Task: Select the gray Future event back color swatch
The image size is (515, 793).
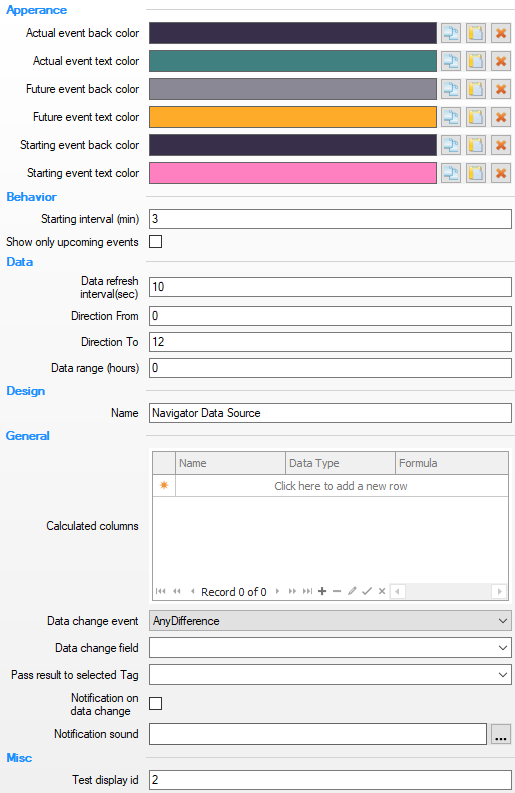Action: [x=293, y=89]
